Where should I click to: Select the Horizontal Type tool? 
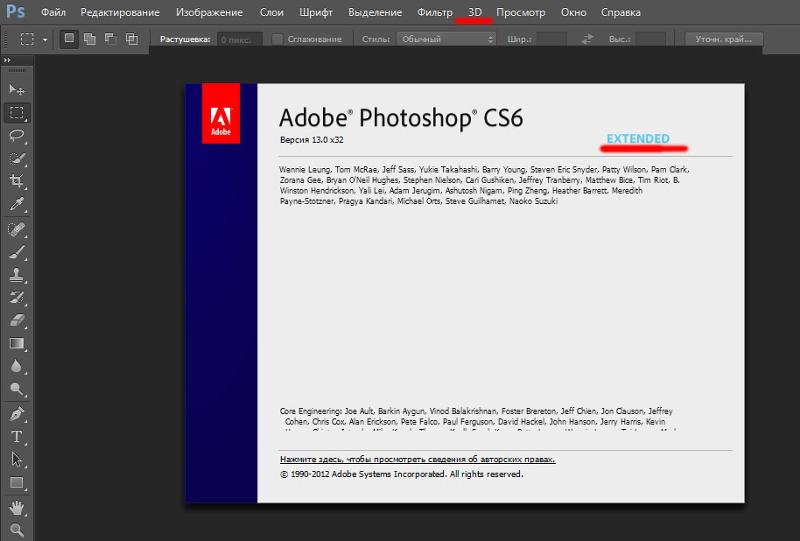17,437
